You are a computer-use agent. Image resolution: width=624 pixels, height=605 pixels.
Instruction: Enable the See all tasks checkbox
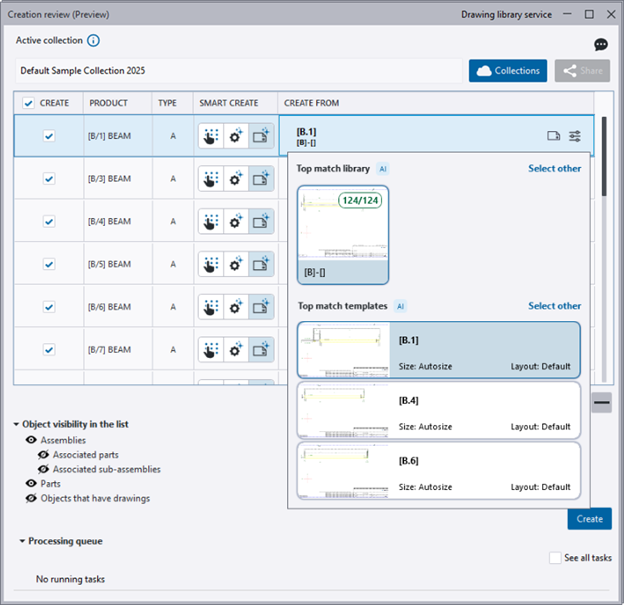[x=555, y=558]
